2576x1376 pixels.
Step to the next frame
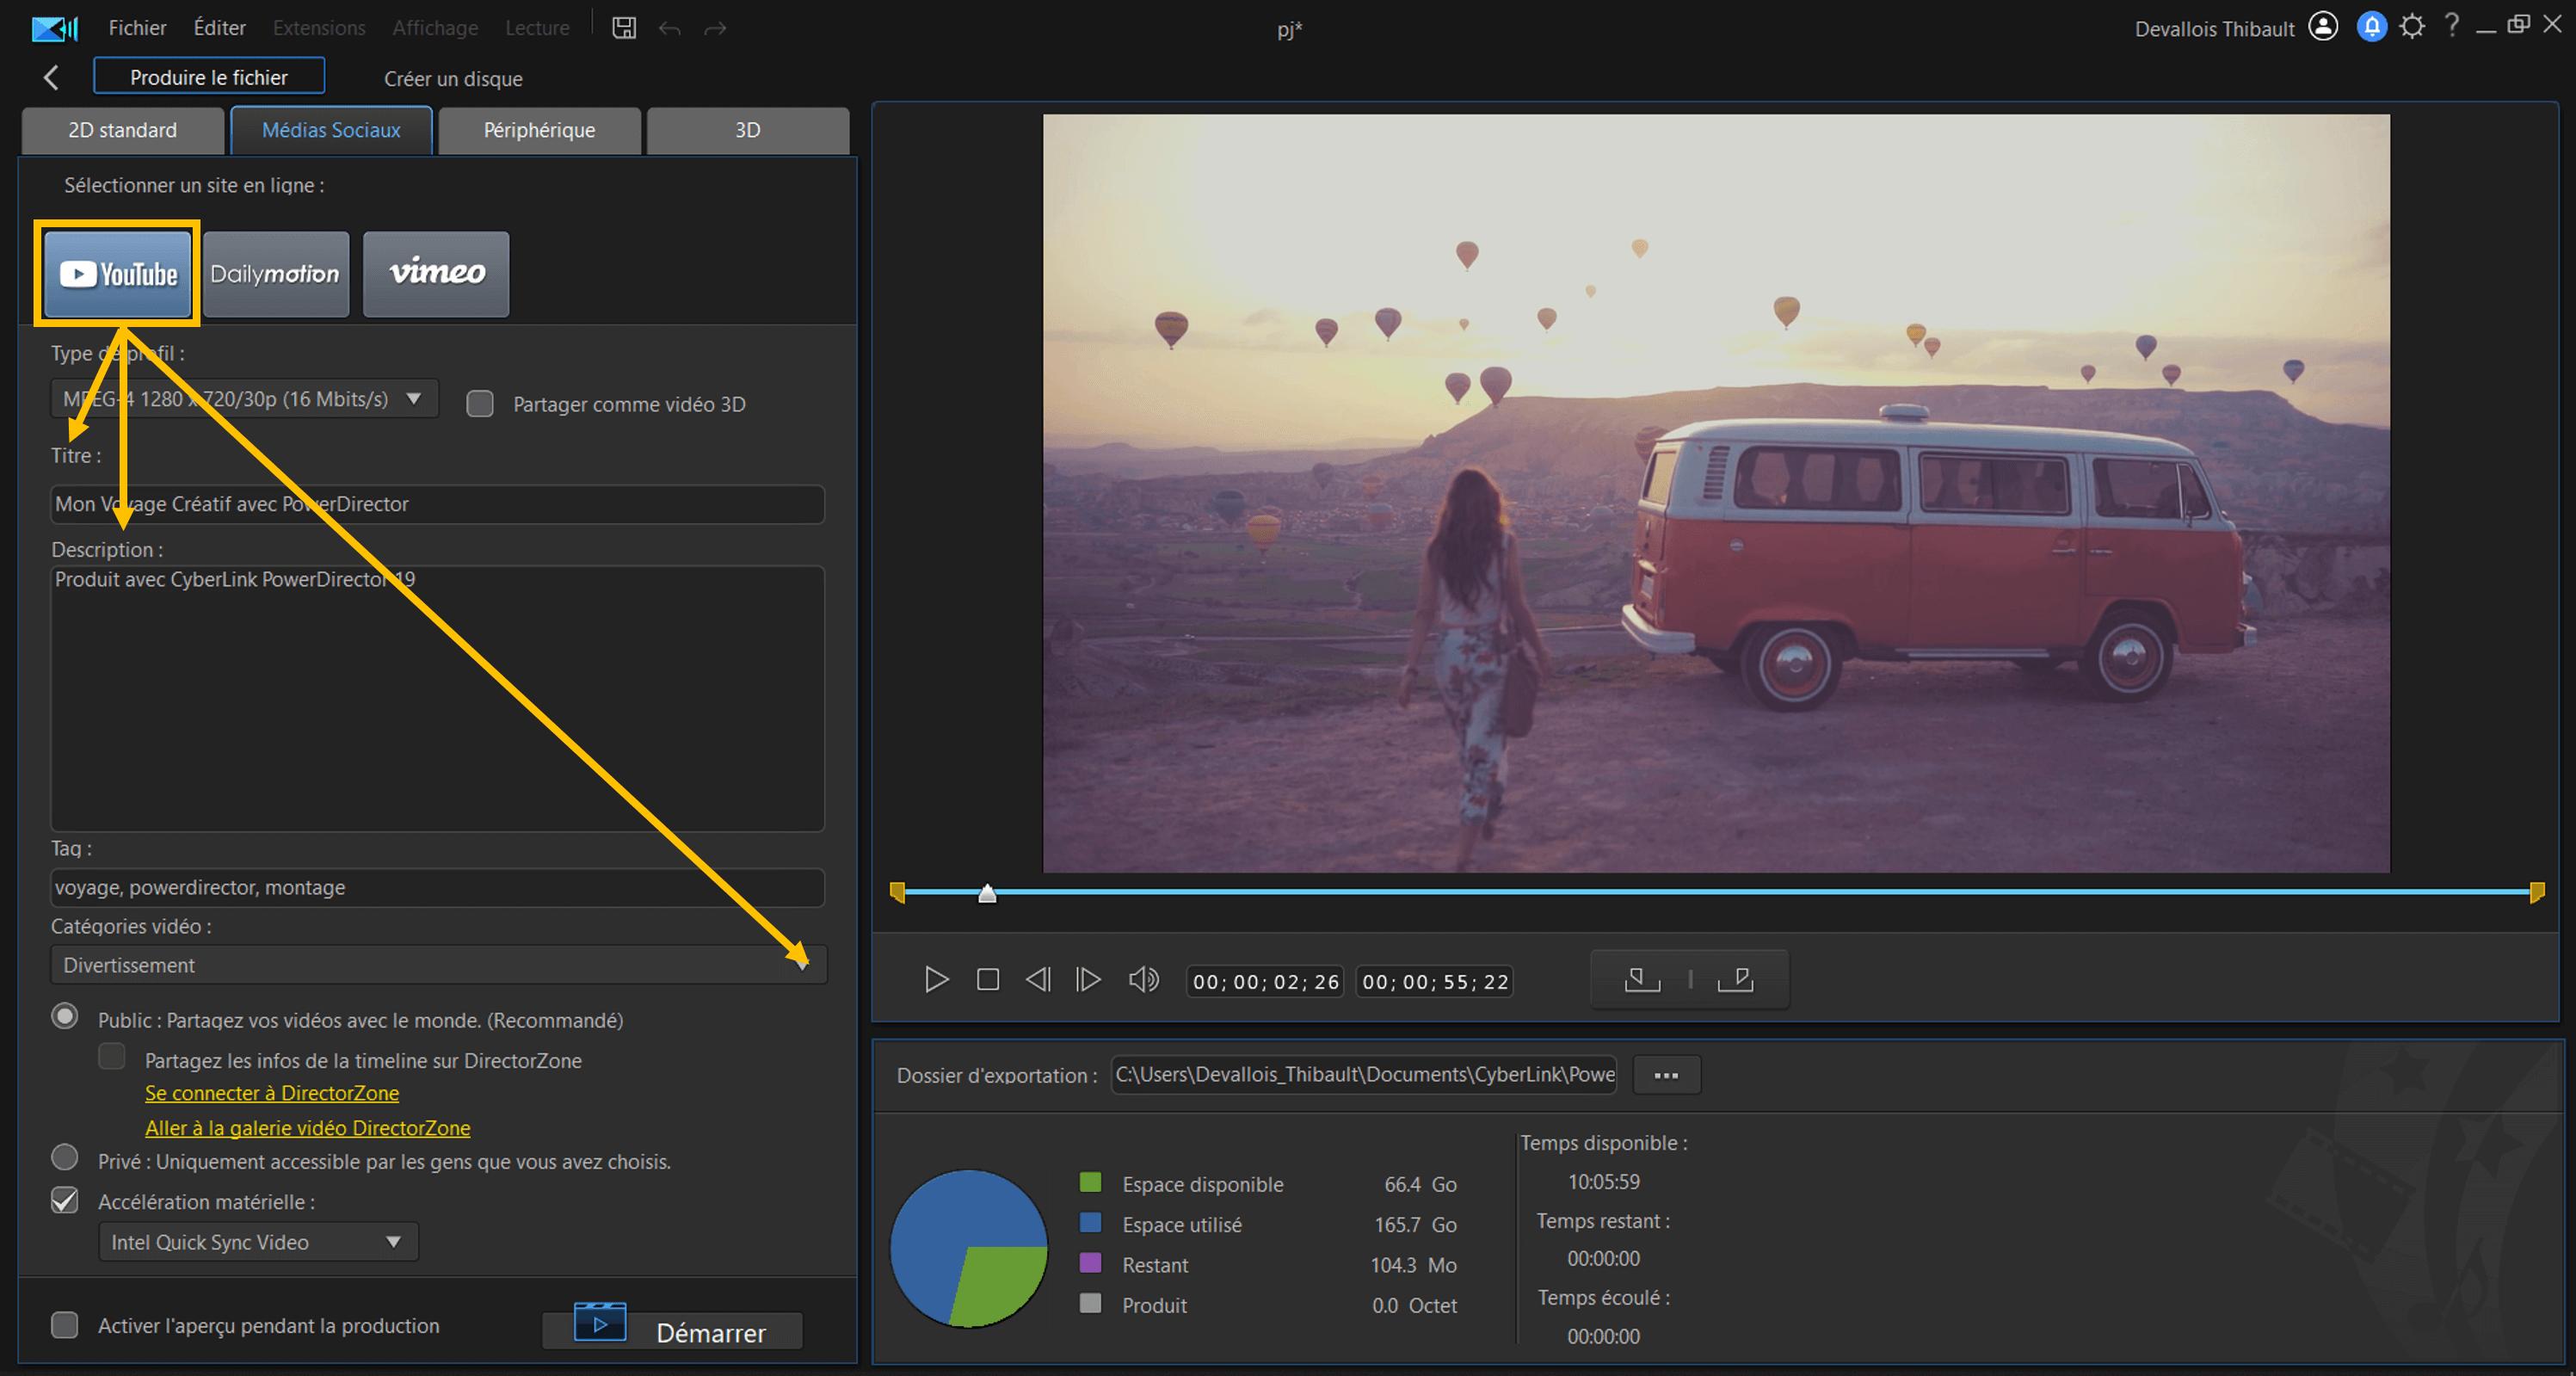click(x=1088, y=979)
